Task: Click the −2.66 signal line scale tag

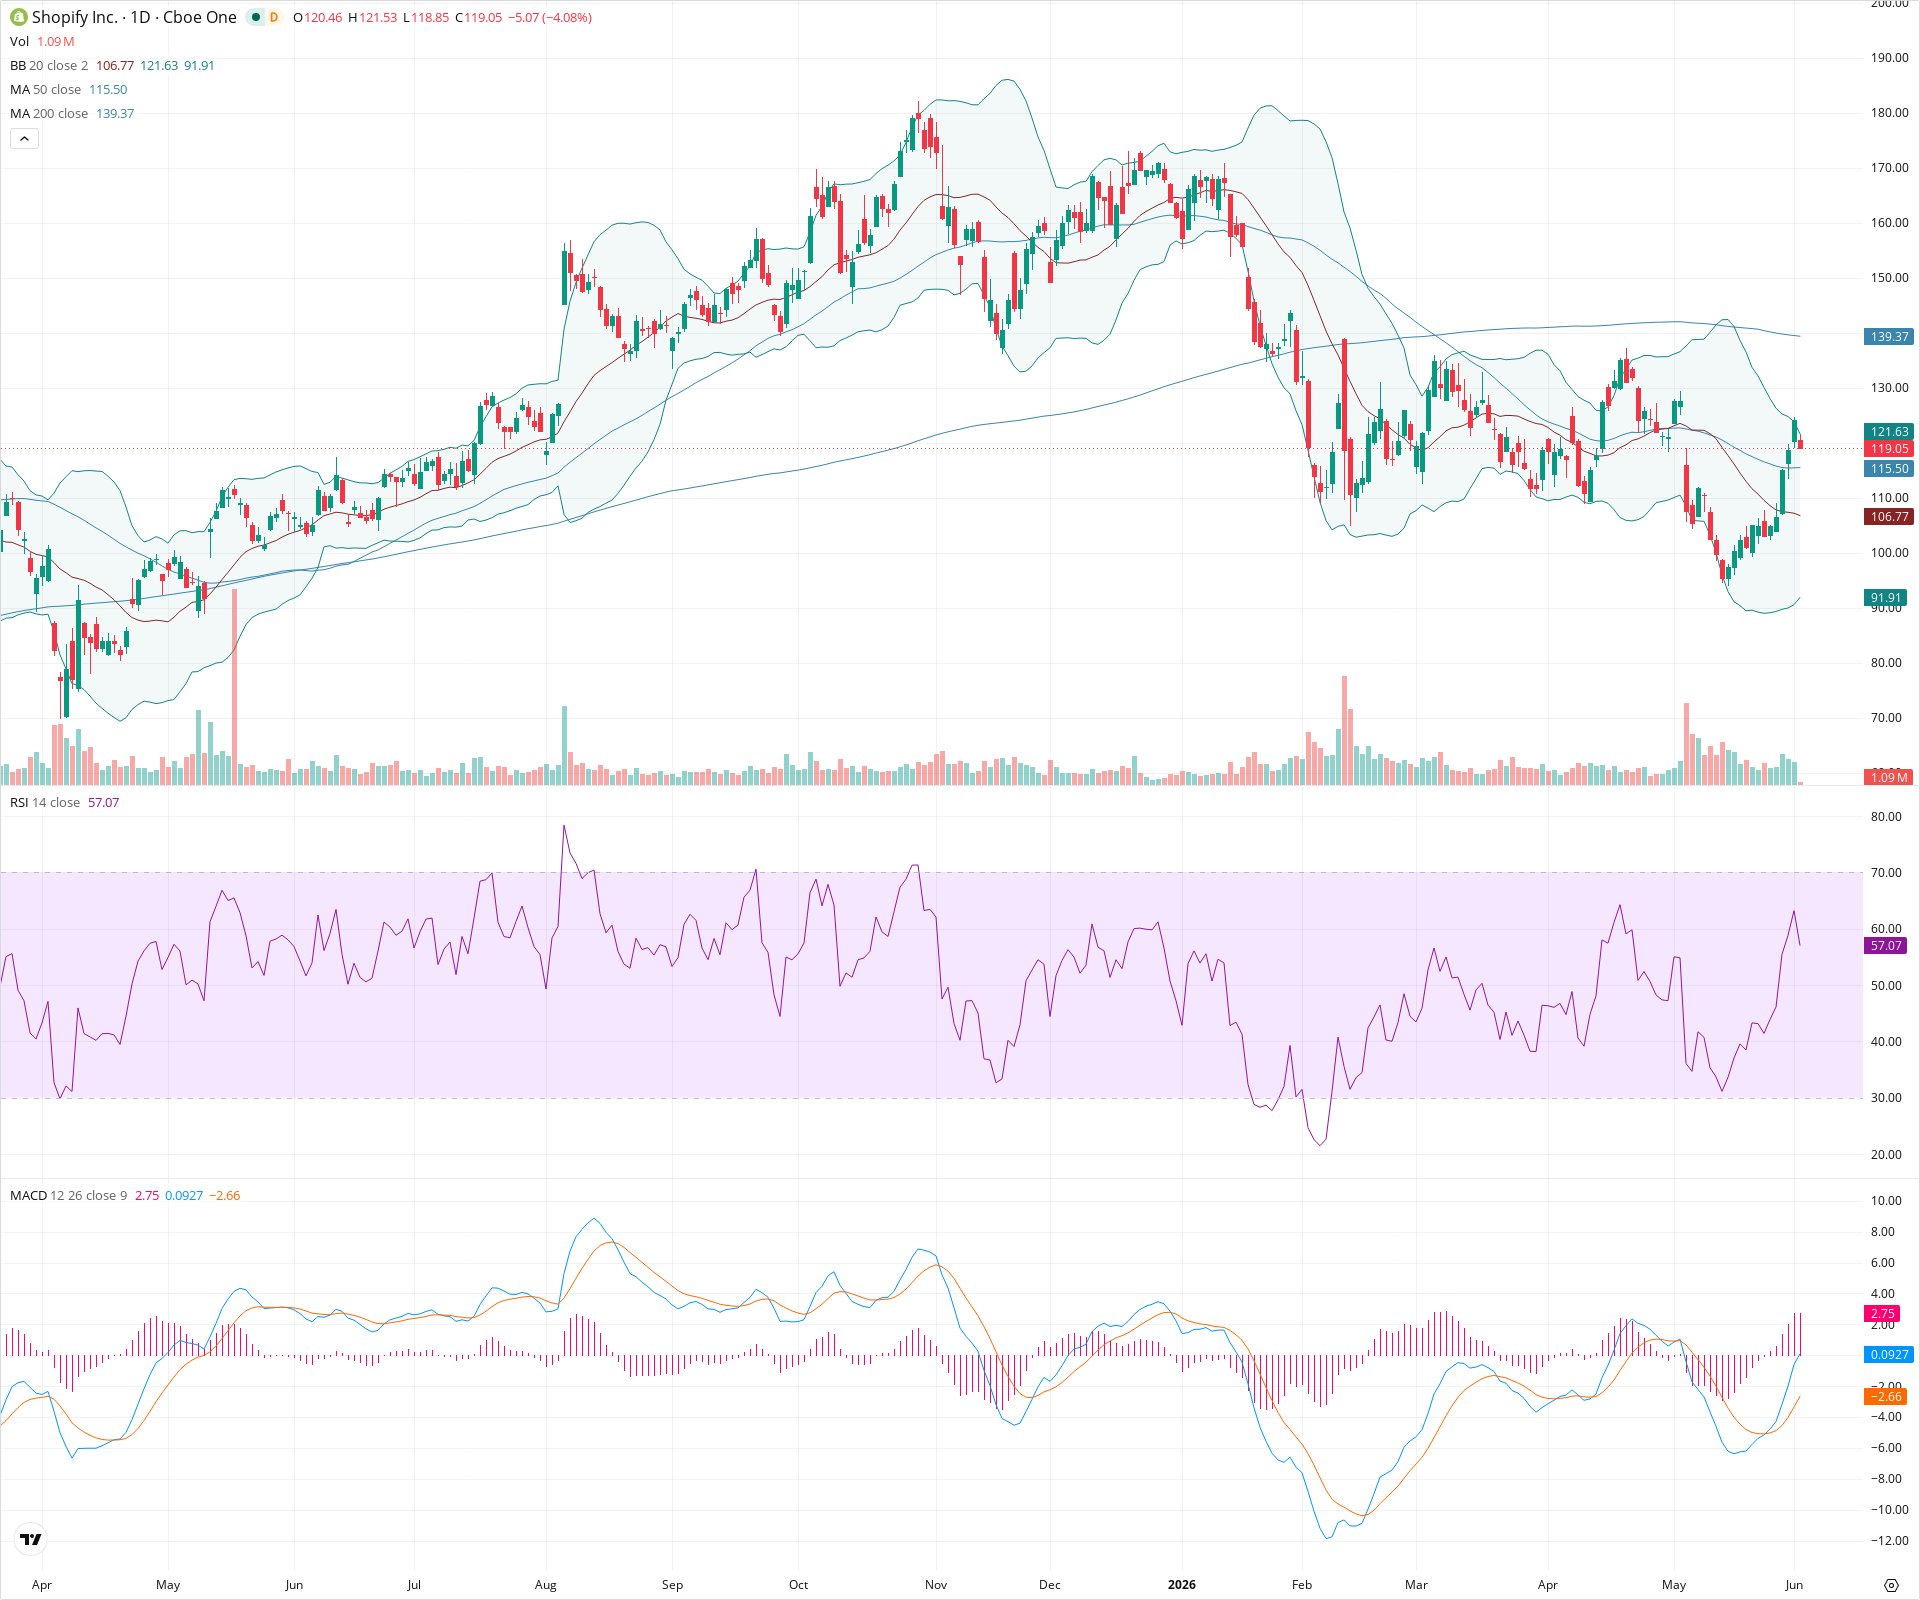Action: 1885,1396
